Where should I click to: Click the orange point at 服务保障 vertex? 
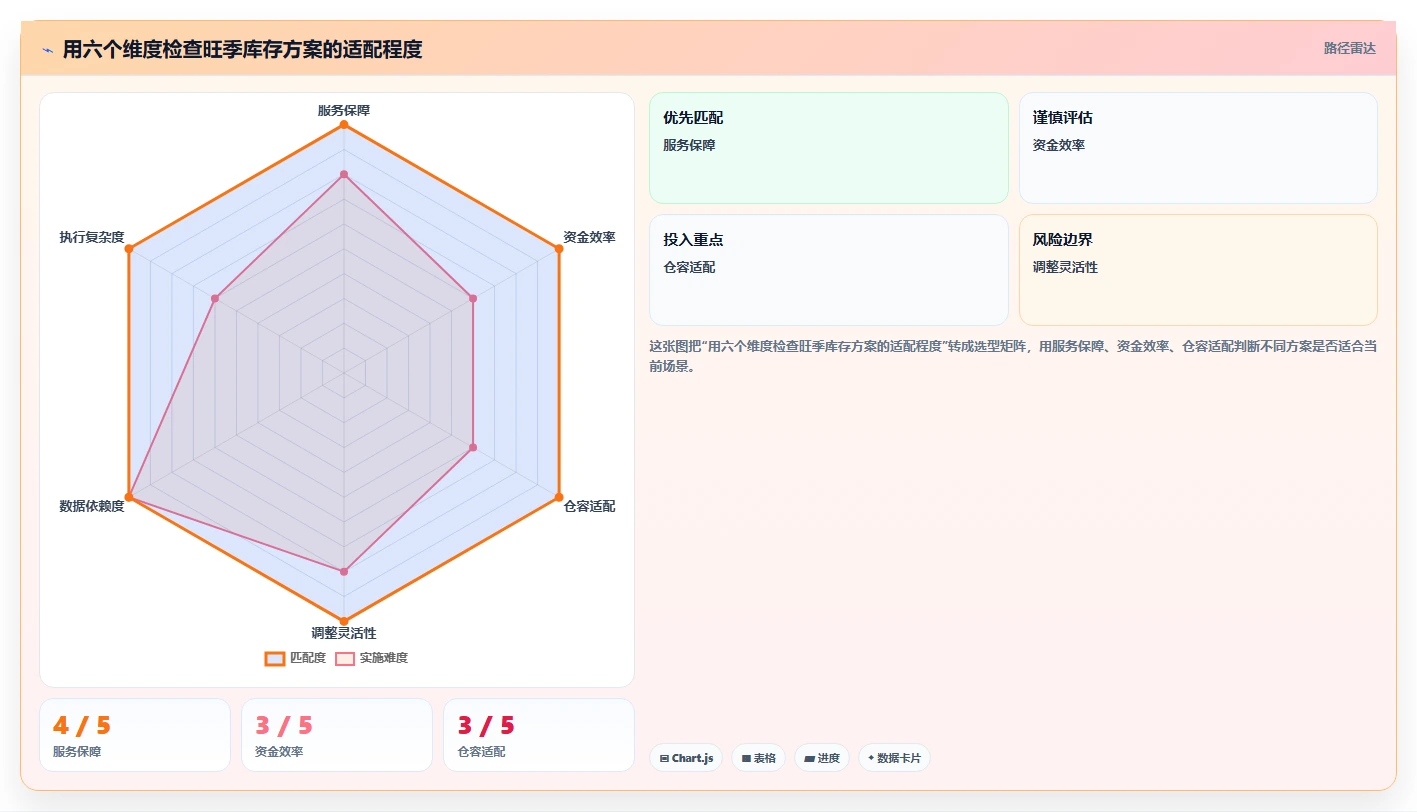click(344, 125)
